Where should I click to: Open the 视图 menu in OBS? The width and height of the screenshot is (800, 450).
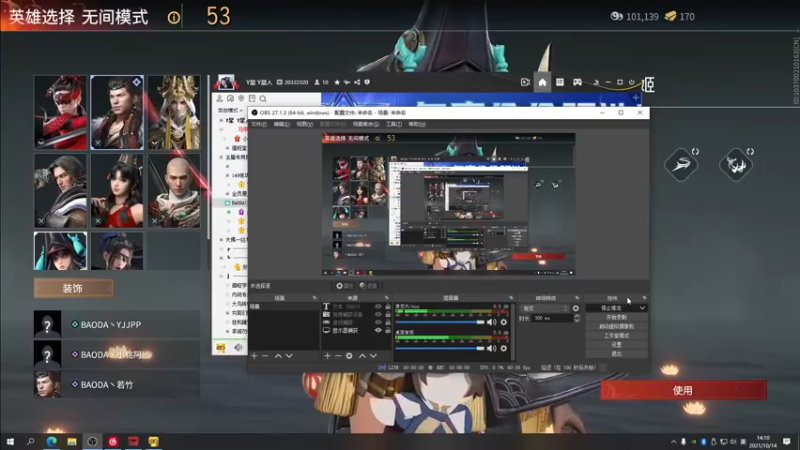click(x=305, y=124)
